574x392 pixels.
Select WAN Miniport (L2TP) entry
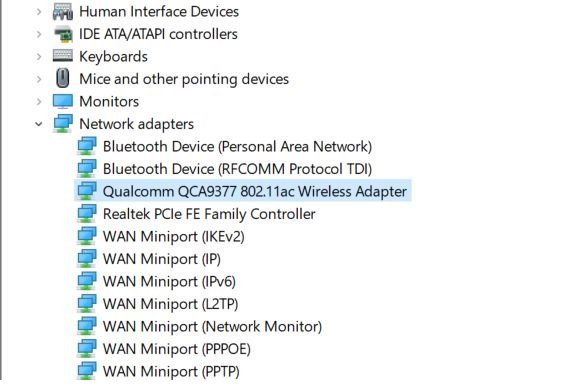[x=170, y=304]
